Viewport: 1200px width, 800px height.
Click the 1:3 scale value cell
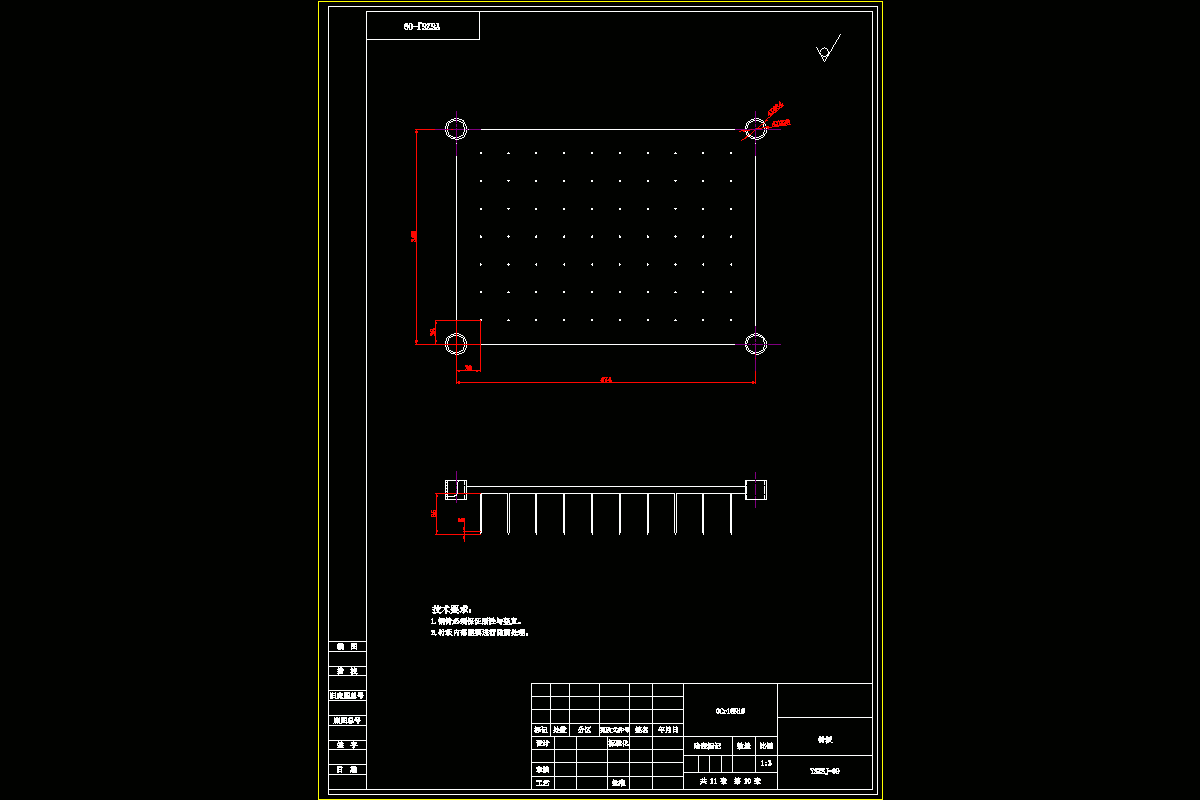point(766,763)
